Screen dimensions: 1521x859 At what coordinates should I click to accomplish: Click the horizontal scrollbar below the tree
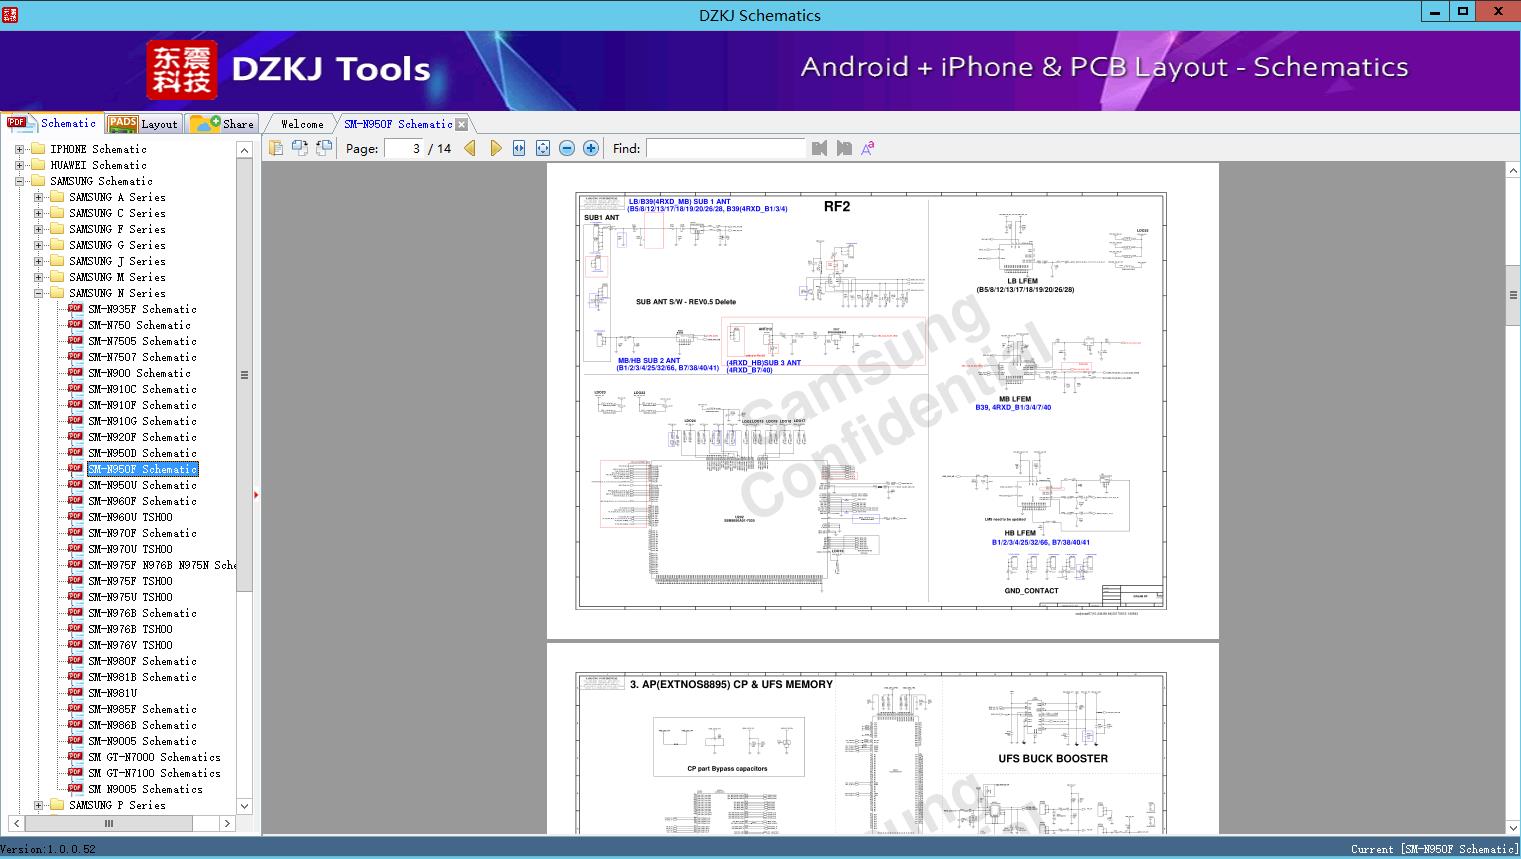point(108,823)
